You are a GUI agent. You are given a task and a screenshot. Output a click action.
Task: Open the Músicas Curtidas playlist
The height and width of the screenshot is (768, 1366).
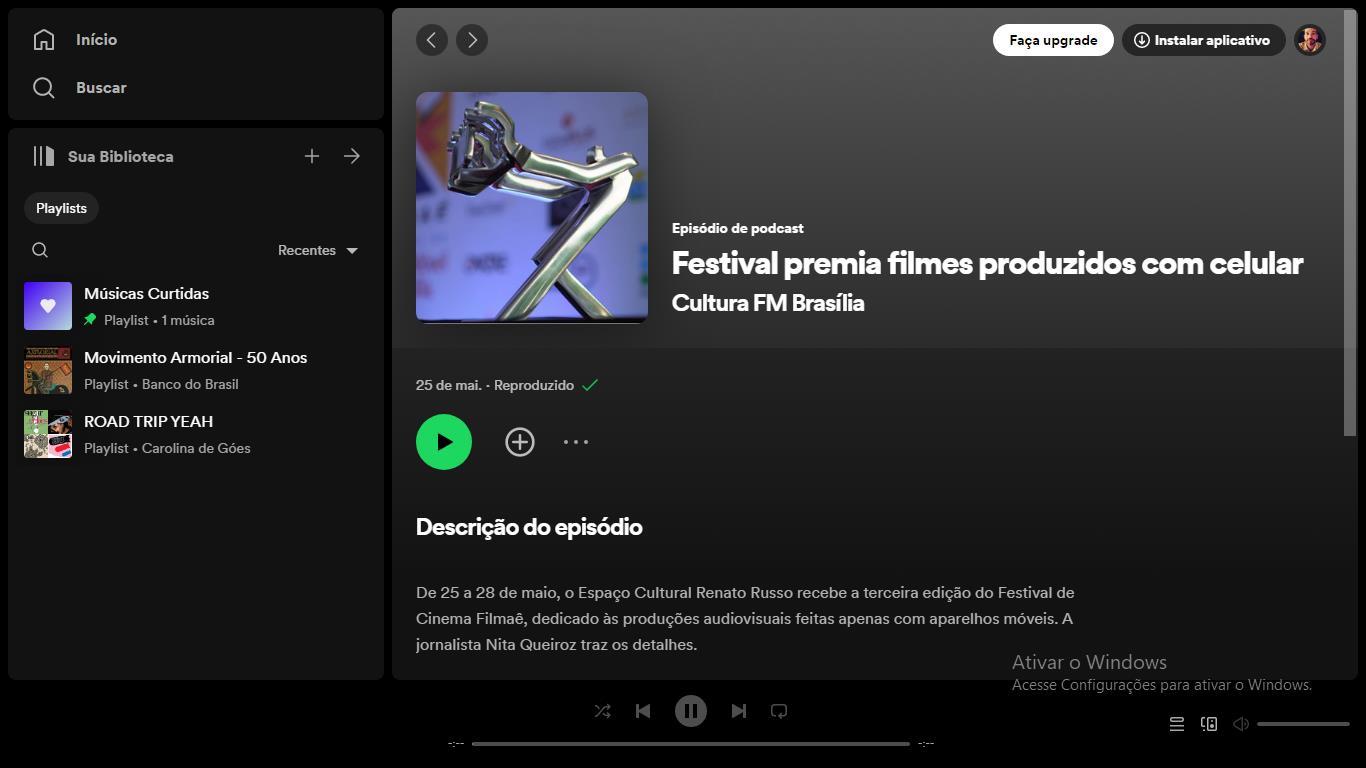tap(196, 306)
